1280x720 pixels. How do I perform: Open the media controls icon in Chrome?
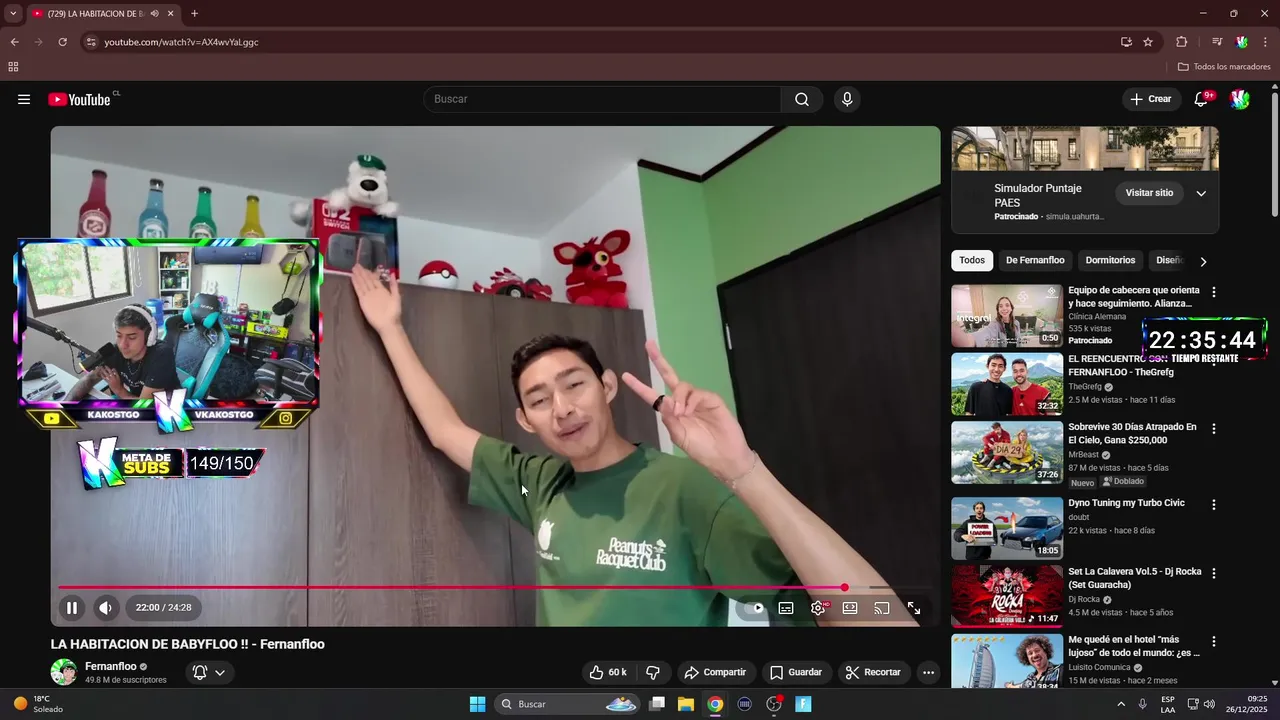click(x=1217, y=42)
